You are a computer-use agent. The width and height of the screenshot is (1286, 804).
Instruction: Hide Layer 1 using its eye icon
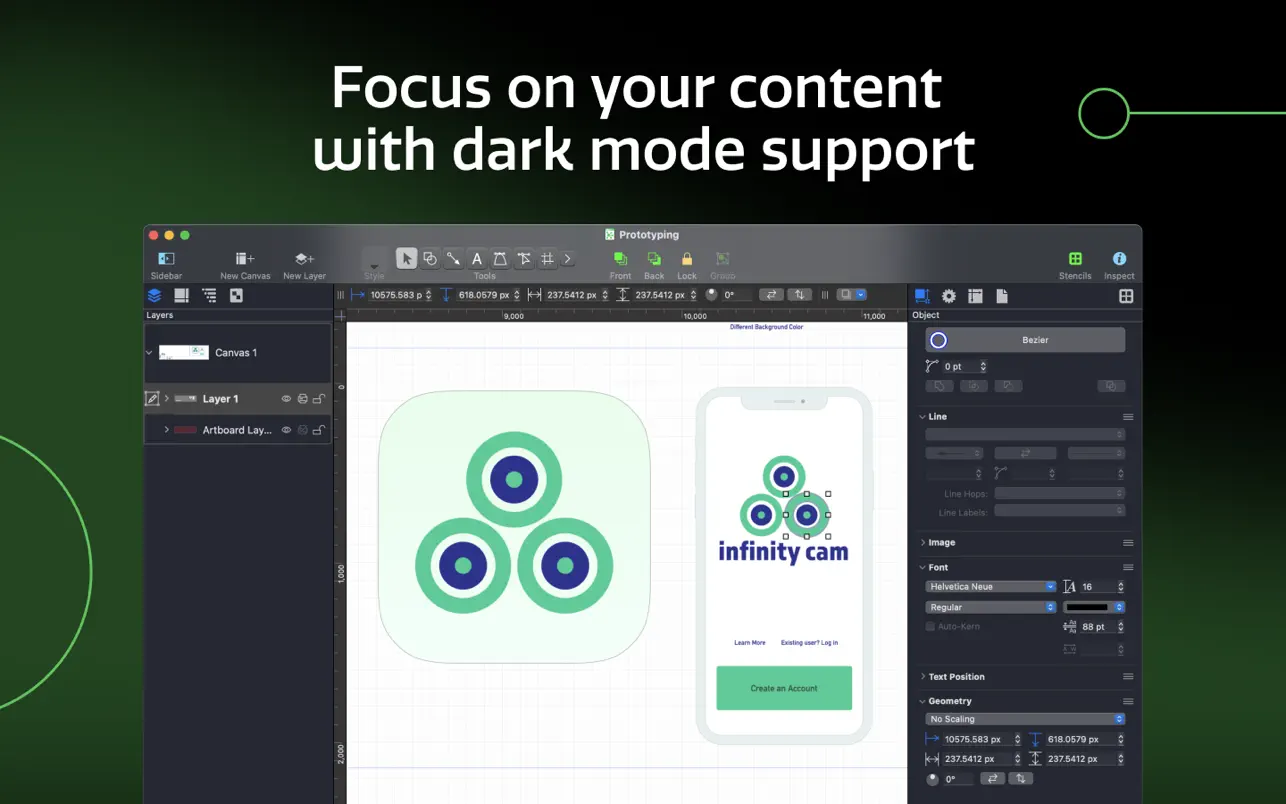click(286, 399)
